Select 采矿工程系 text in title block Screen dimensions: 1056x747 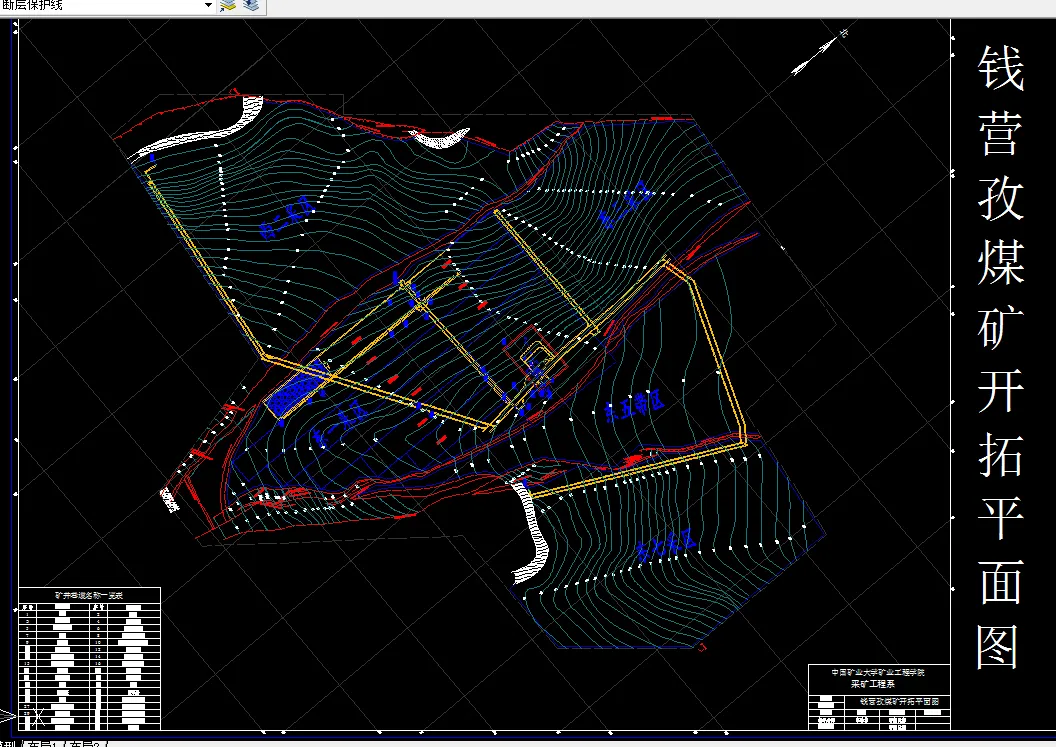[x=873, y=684]
